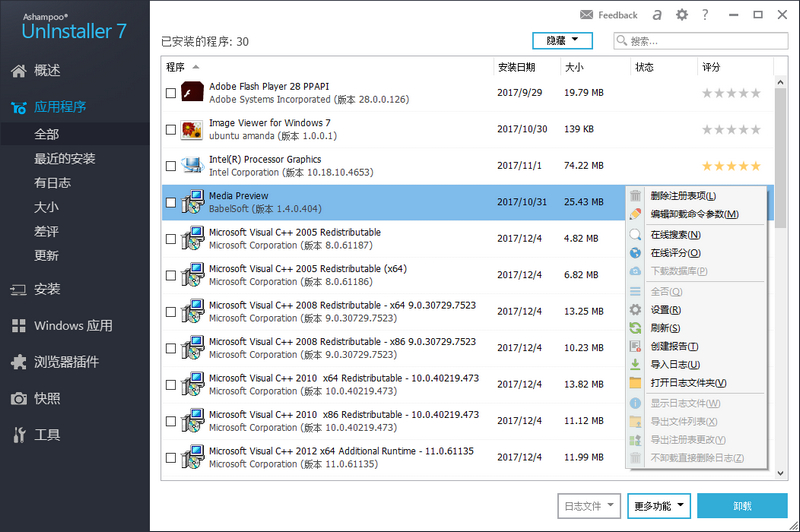Check the Image Viewer for Windows 7 checkbox

(171, 130)
